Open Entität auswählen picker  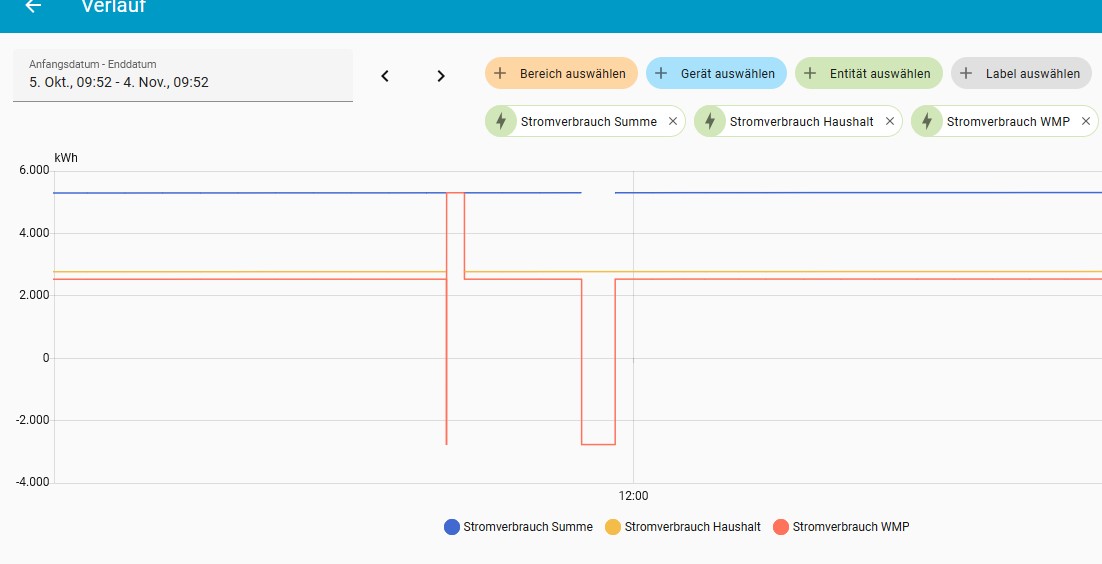(x=868, y=73)
